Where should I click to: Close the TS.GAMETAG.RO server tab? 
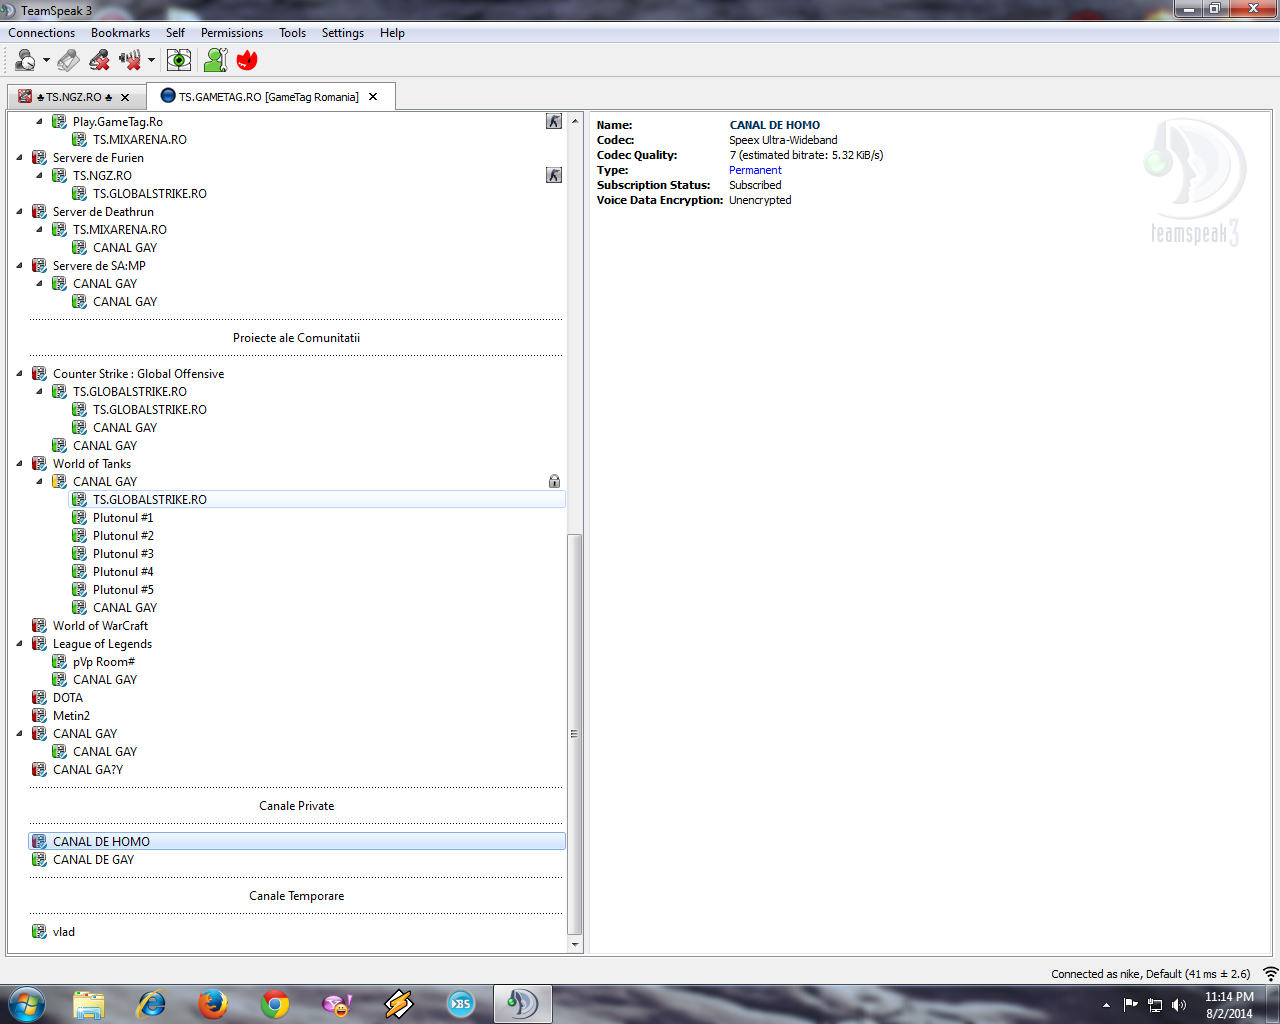373,97
